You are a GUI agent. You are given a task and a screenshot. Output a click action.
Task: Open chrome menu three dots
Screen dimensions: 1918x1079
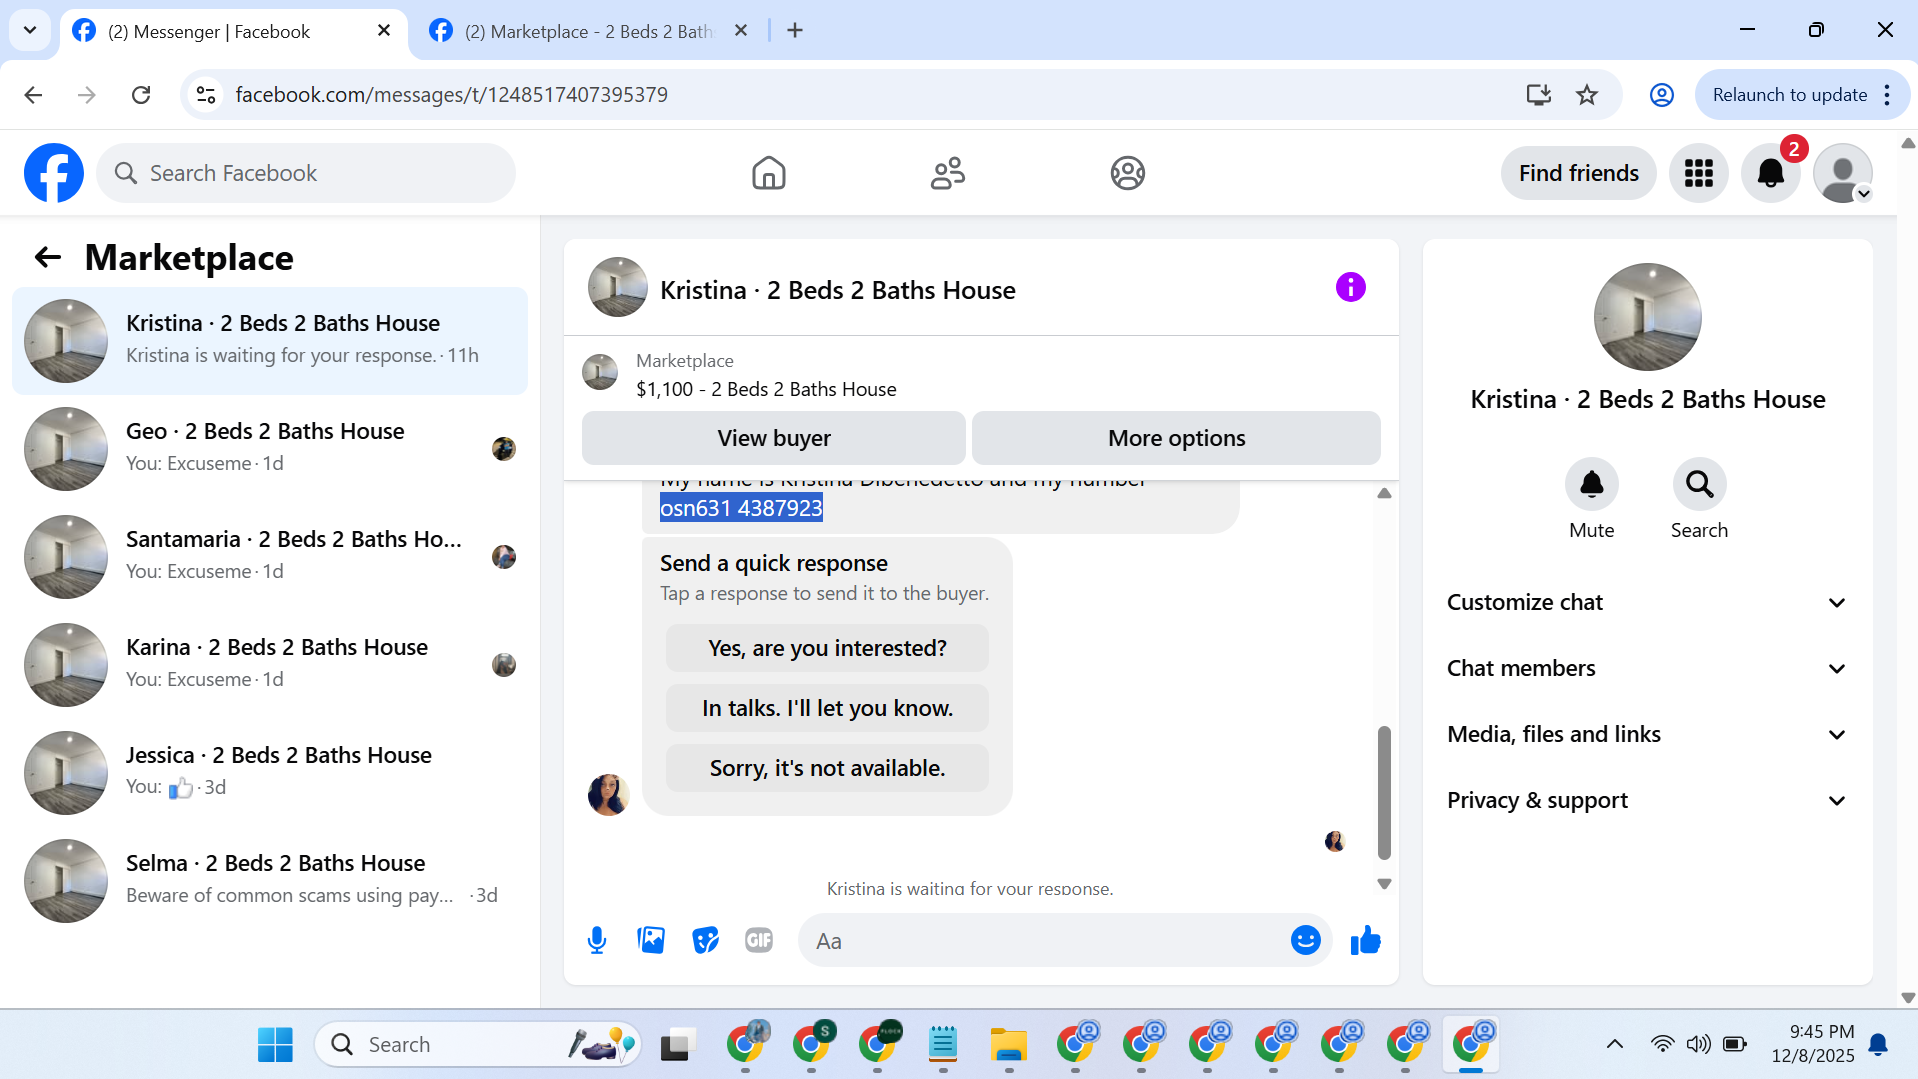(1887, 95)
